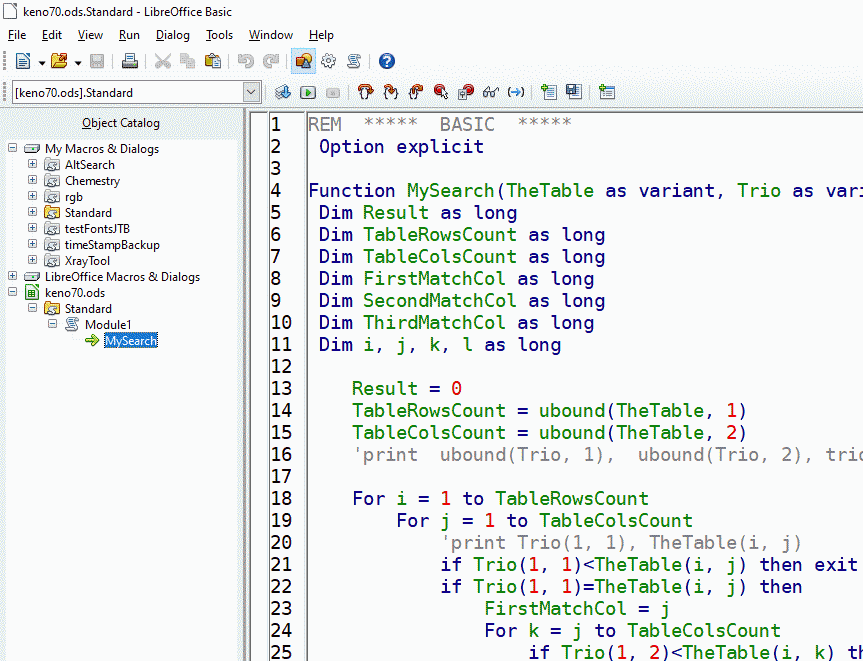Viewport: 863px width, 661px height.
Task: Collapse the keno70.ods document node
Action: [x=13, y=293]
